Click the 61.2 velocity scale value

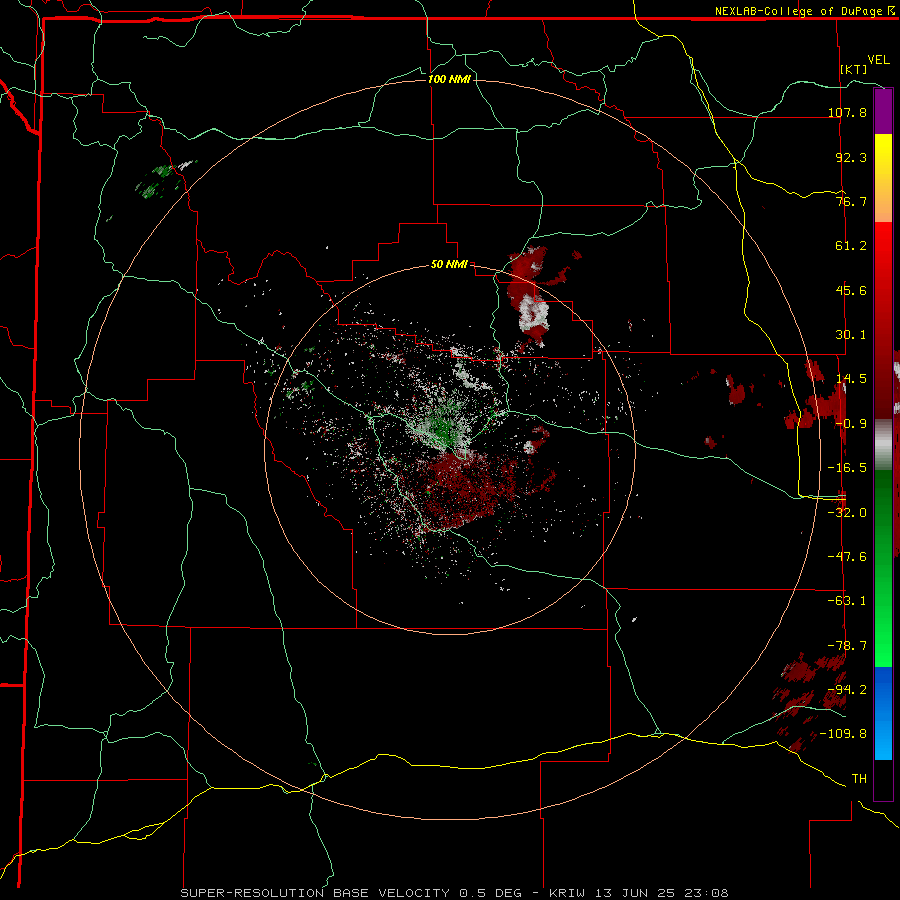click(851, 246)
